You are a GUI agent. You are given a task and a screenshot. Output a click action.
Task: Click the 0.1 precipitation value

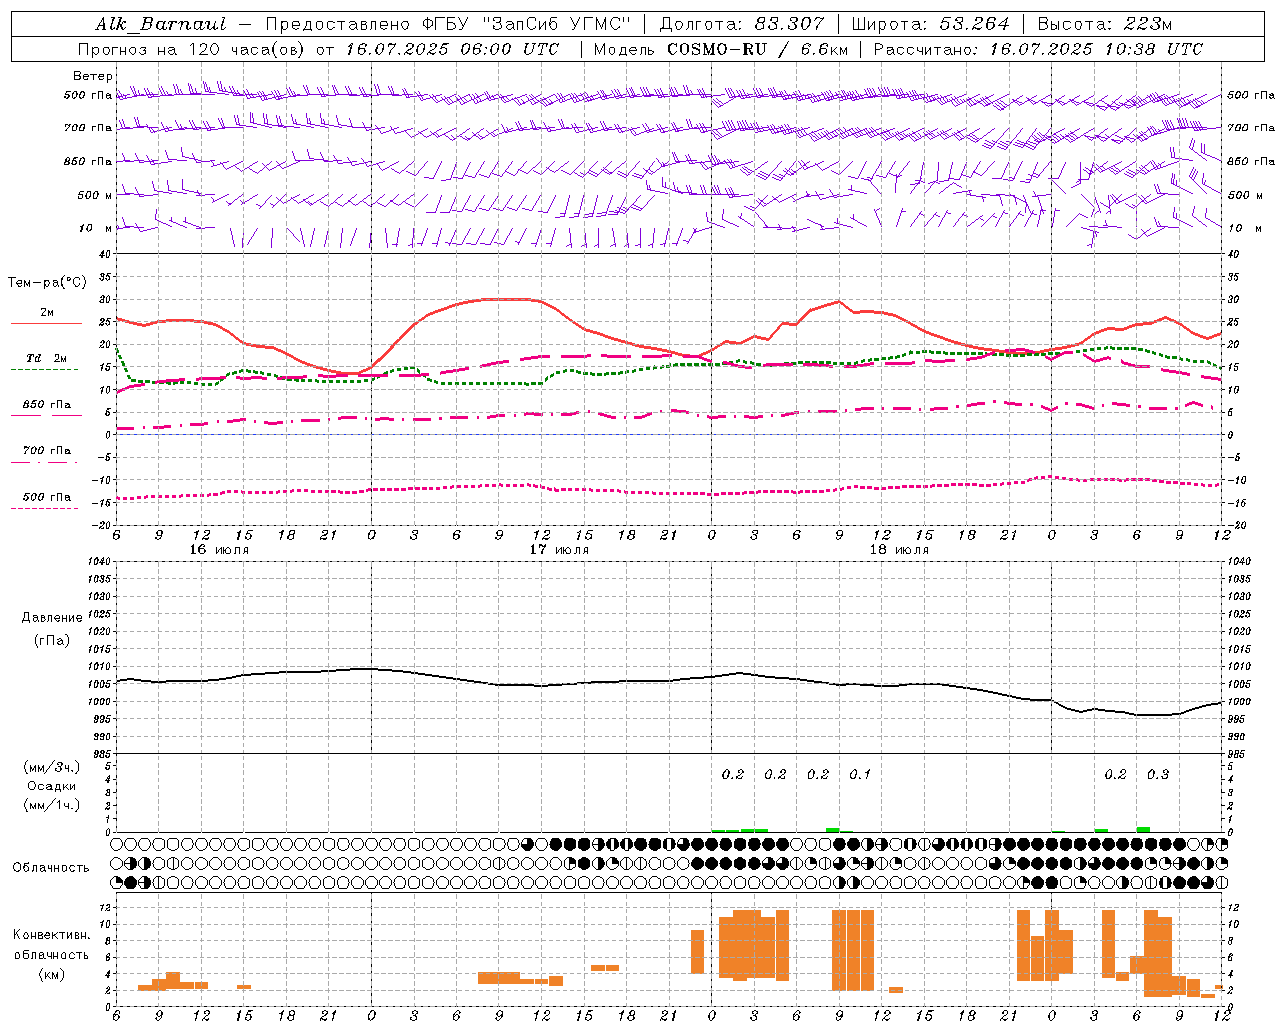pos(860,774)
